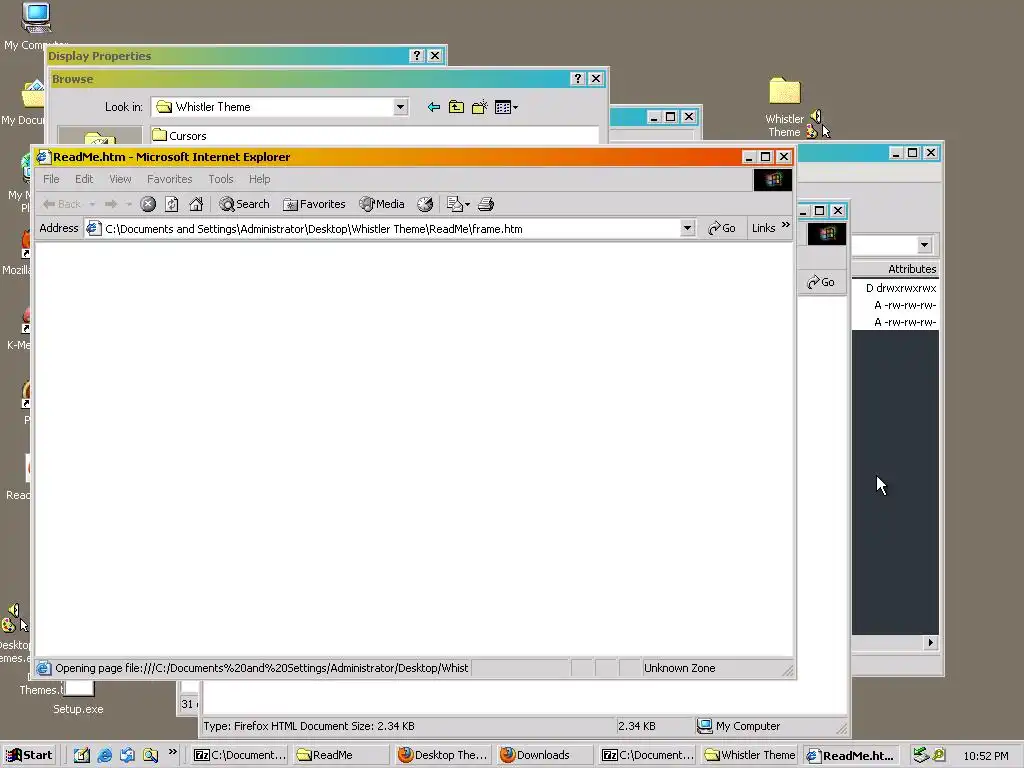Open the Edit menu in Internet Explorer

point(84,179)
